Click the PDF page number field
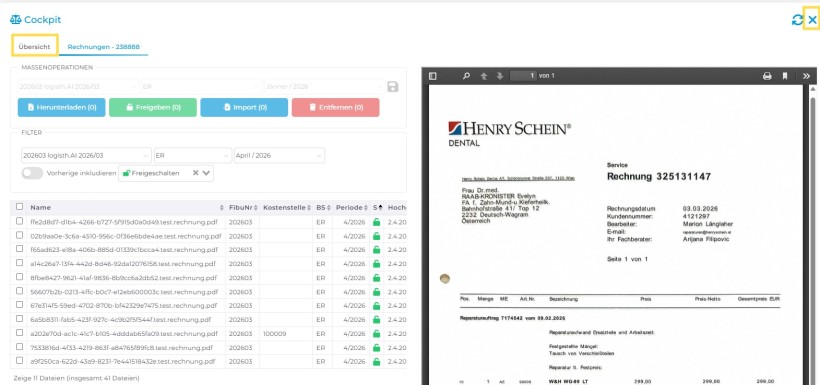 tap(523, 76)
